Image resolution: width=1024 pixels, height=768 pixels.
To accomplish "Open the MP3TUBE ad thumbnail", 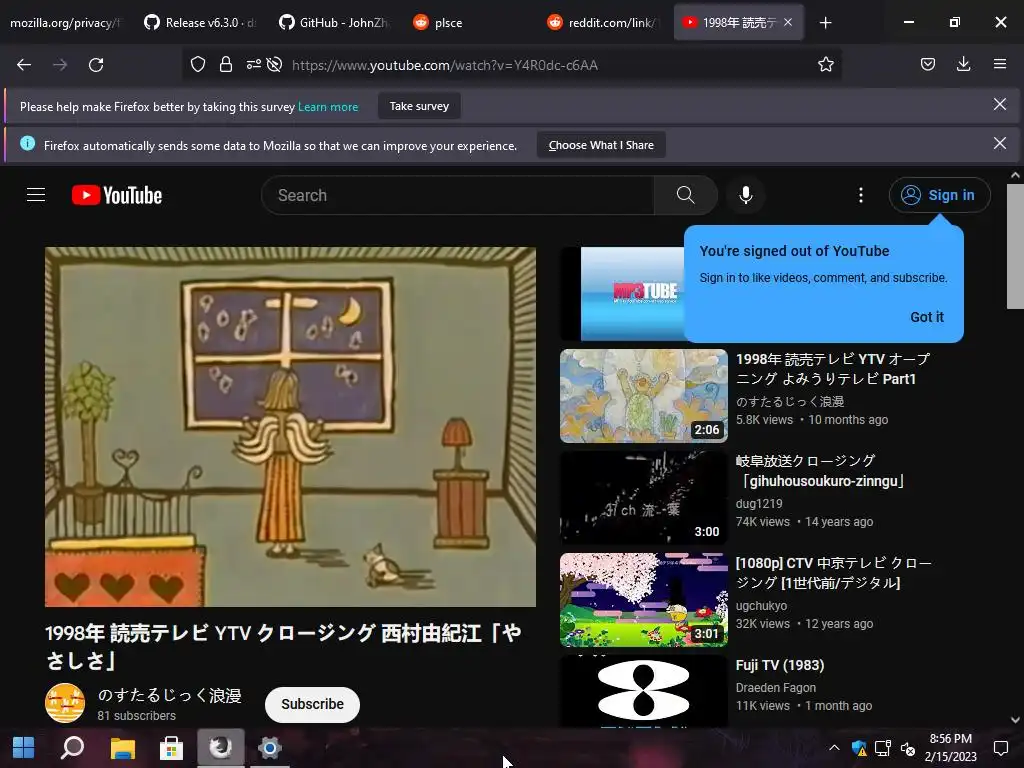I will pyautogui.click(x=622, y=294).
